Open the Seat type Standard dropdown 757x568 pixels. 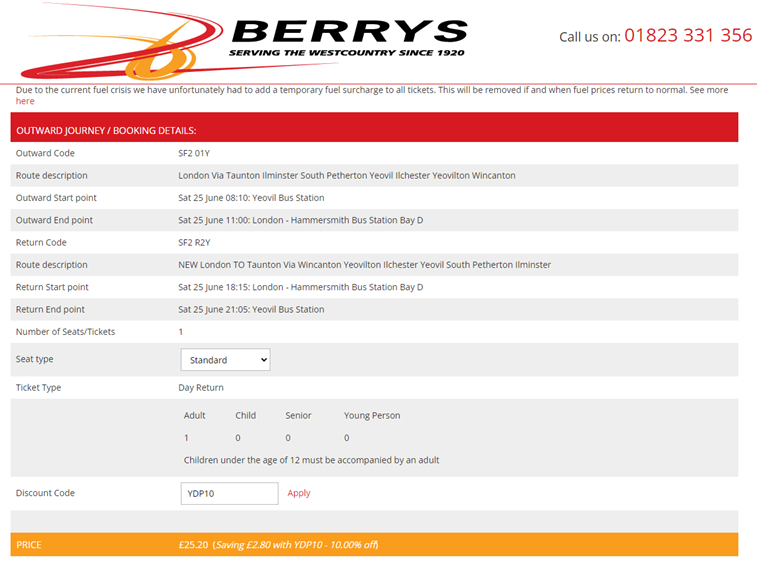tap(225, 360)
